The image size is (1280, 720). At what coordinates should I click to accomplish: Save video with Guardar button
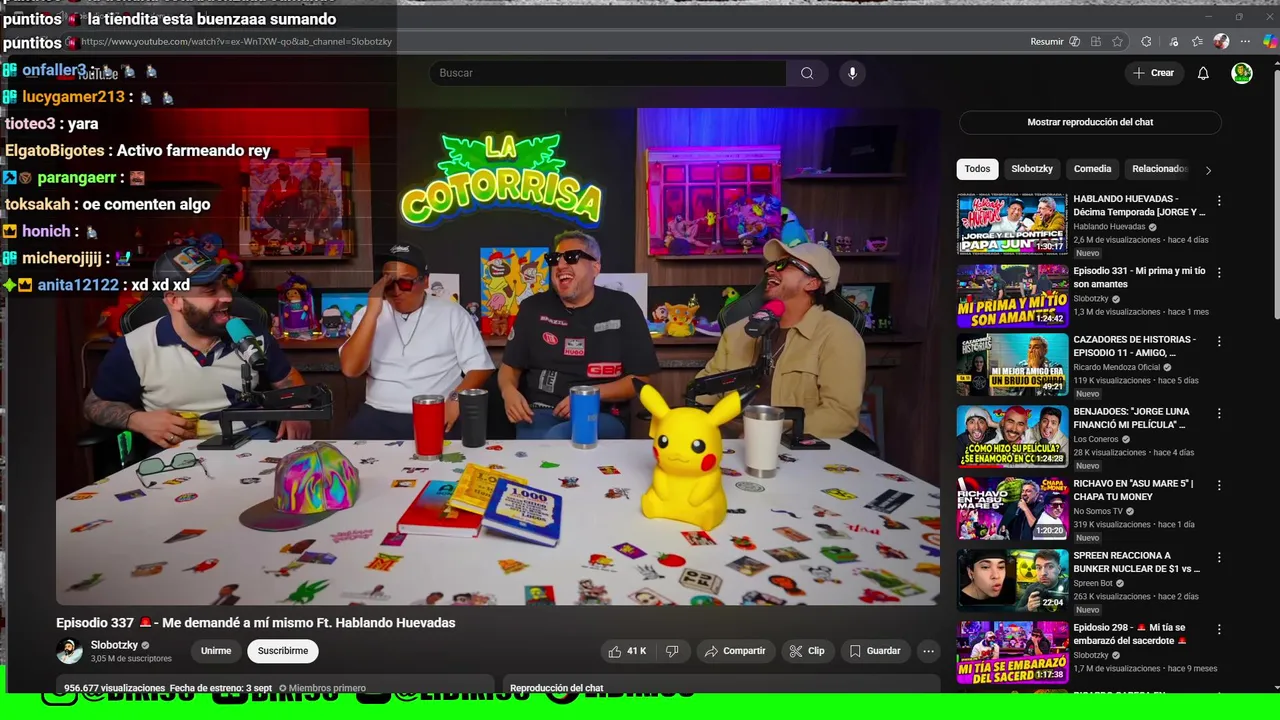875,651
